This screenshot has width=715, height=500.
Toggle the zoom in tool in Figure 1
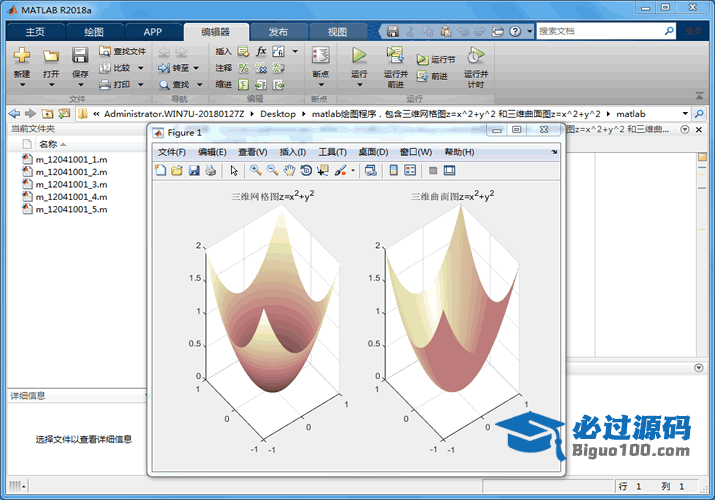(256, 170)
